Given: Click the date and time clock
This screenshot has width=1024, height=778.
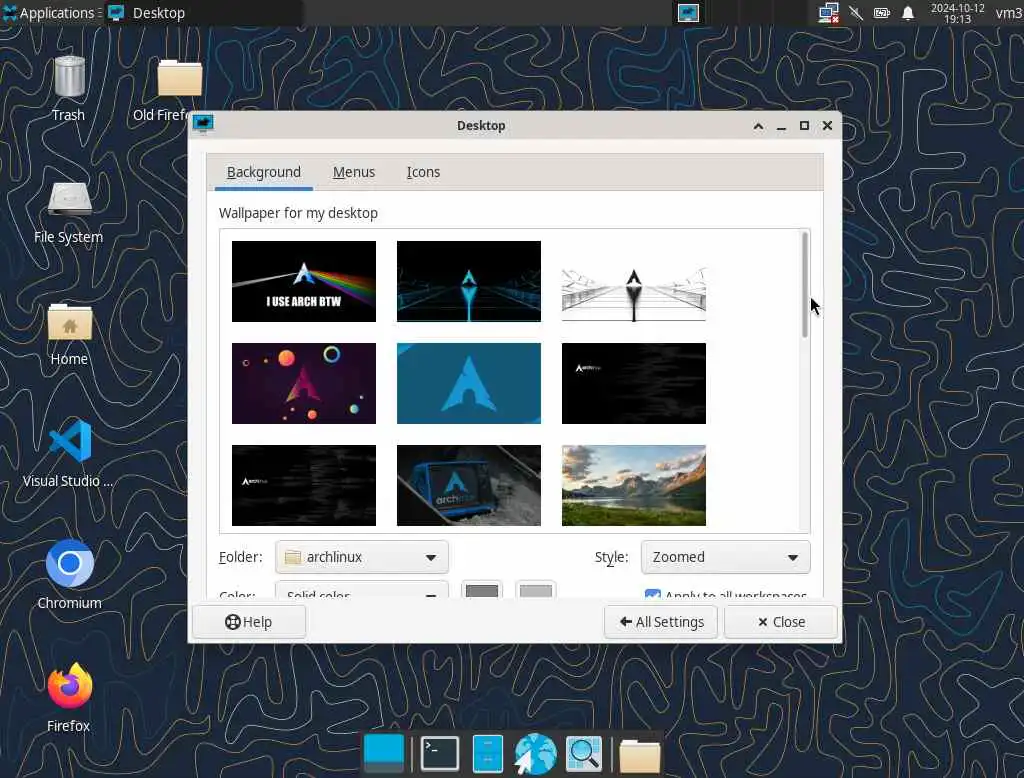Looking at the screenshot, I should [x=957, y=13].
